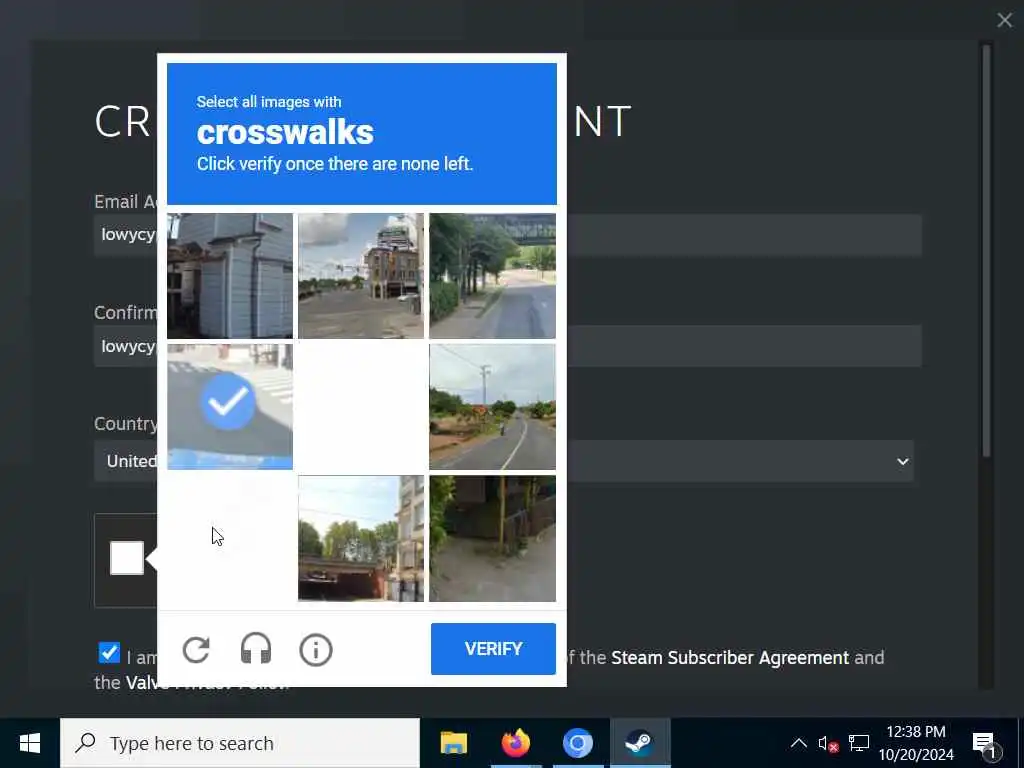Open File Explorer from the taskbar
This screenshot has height=768, width=1024.
click(454, 743)
